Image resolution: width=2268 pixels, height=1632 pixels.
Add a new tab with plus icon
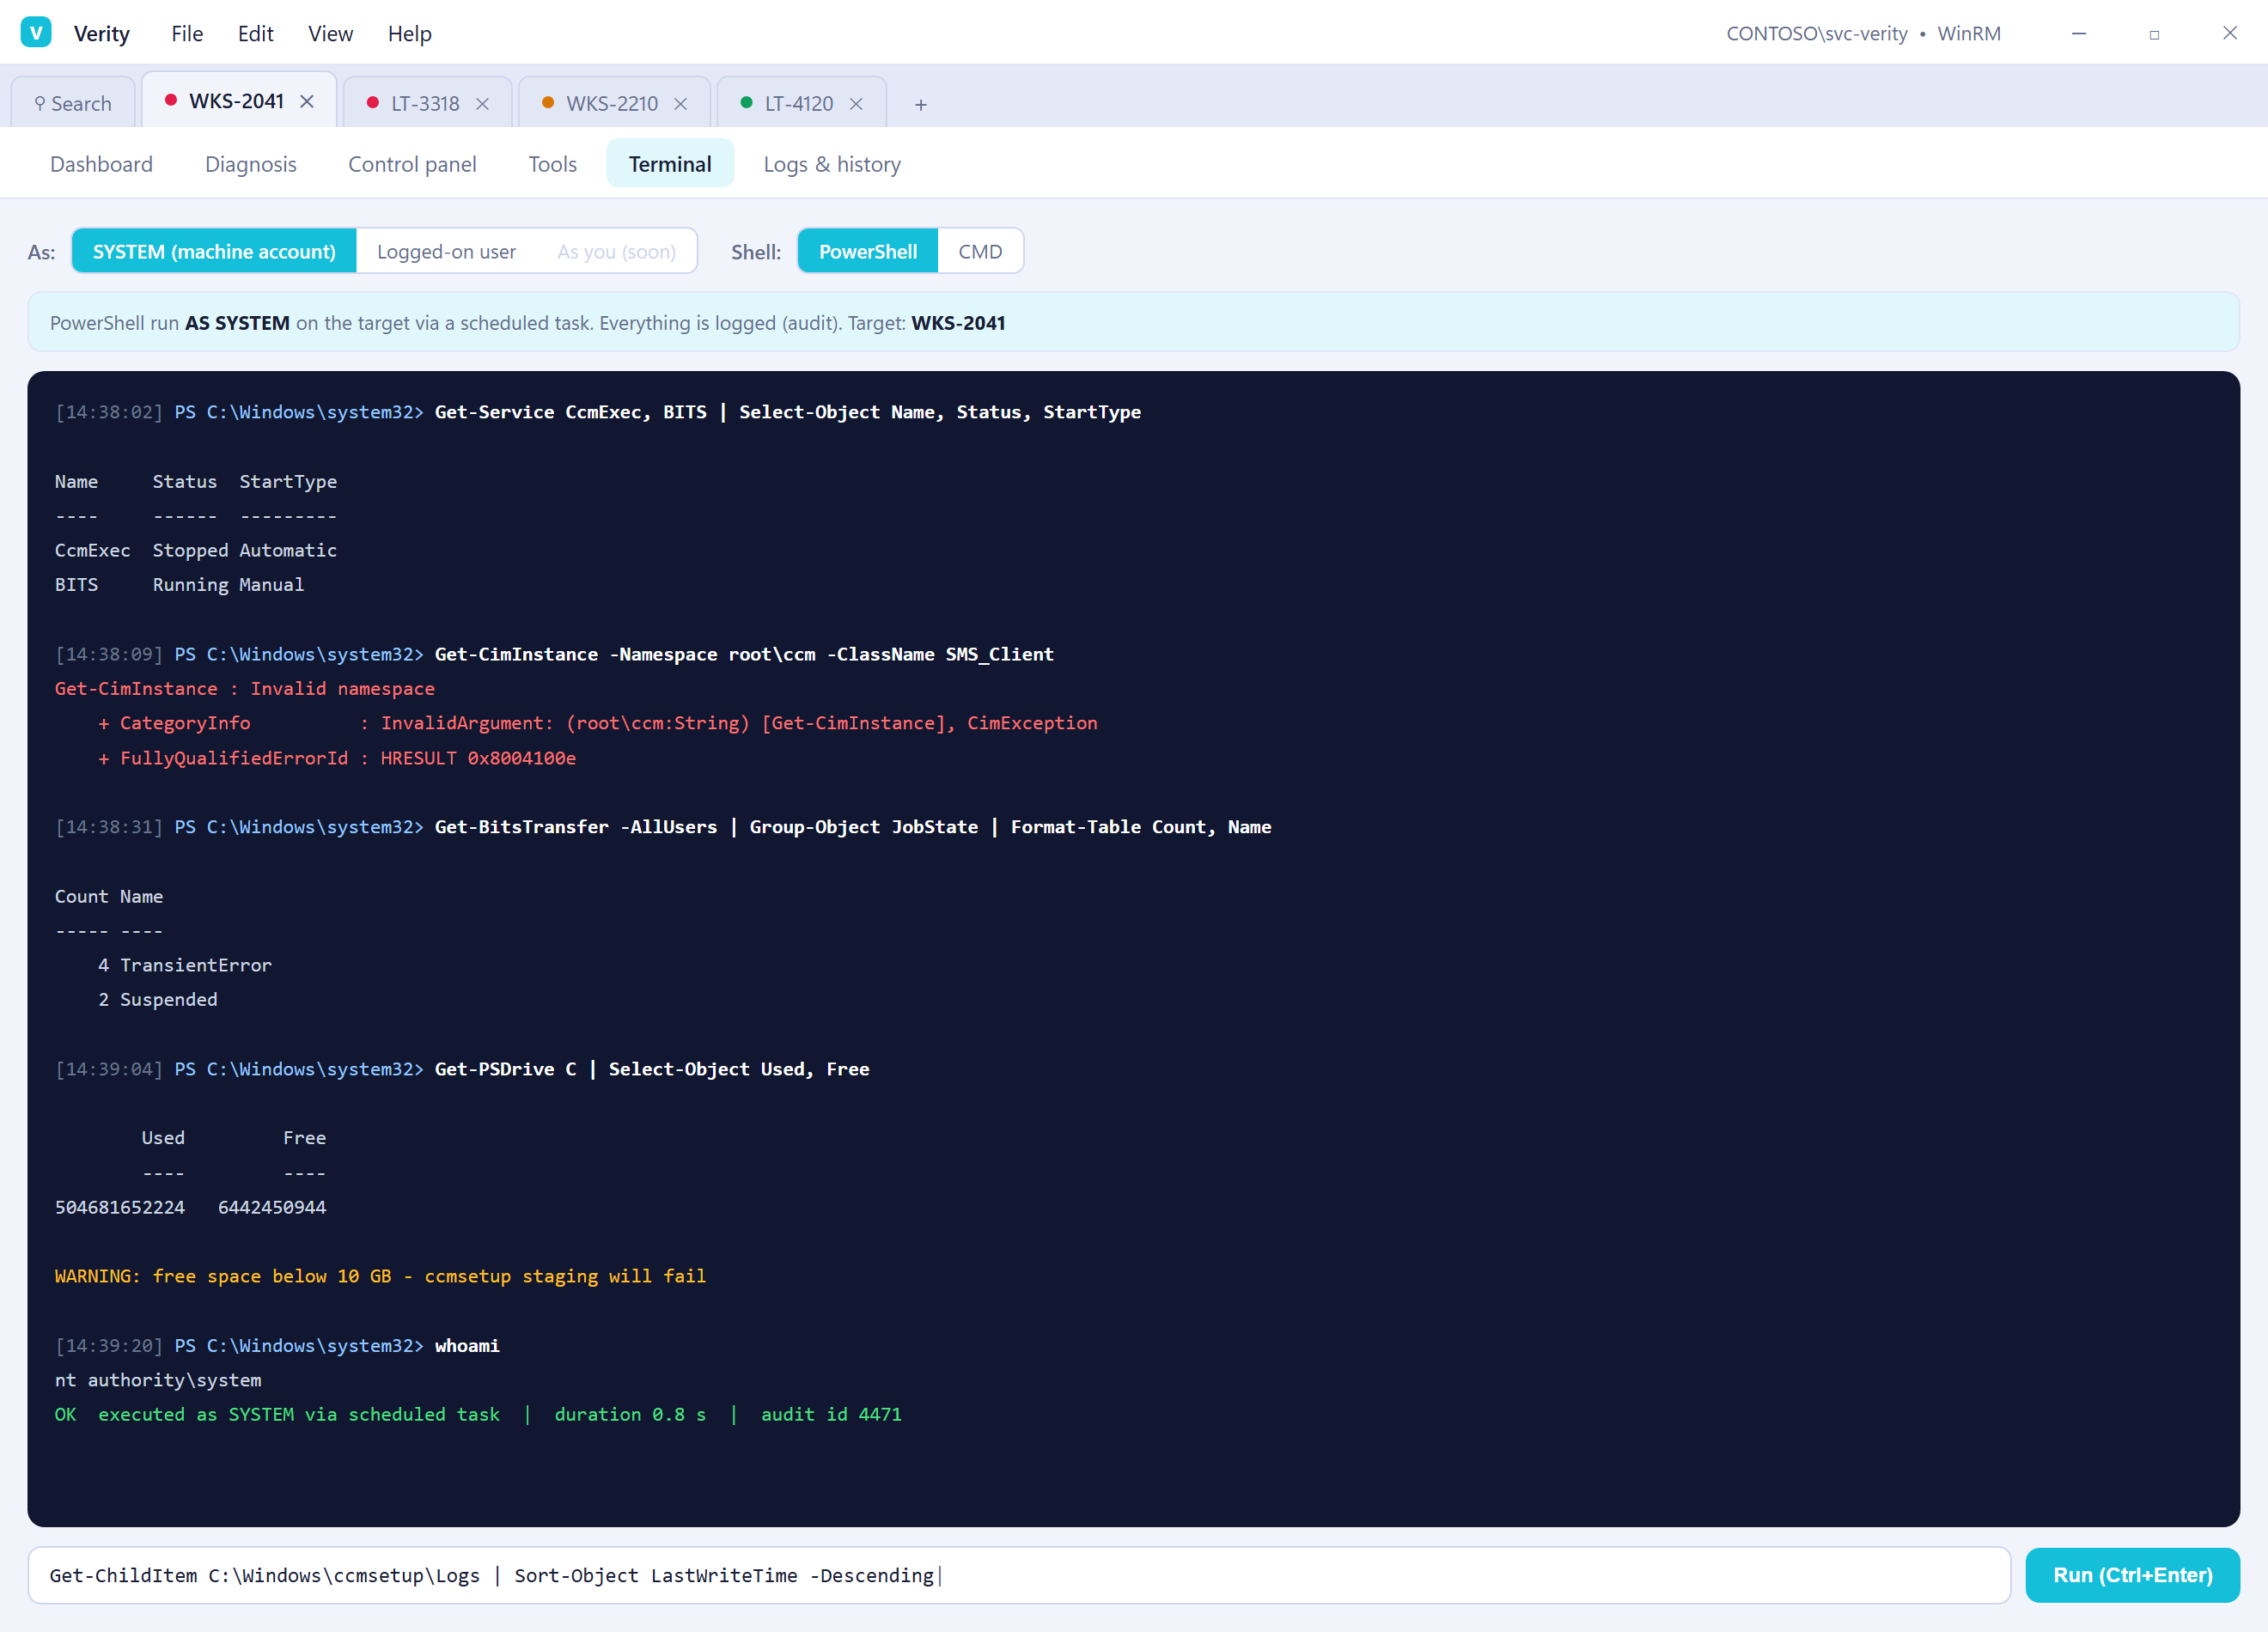(x=921, y=104)
